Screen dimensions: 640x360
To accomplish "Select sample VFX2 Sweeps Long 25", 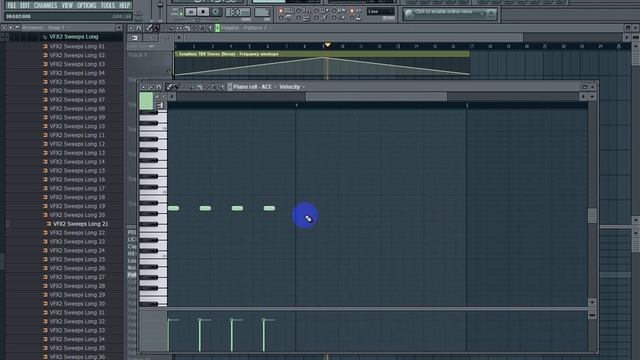I will pos(77,259).
